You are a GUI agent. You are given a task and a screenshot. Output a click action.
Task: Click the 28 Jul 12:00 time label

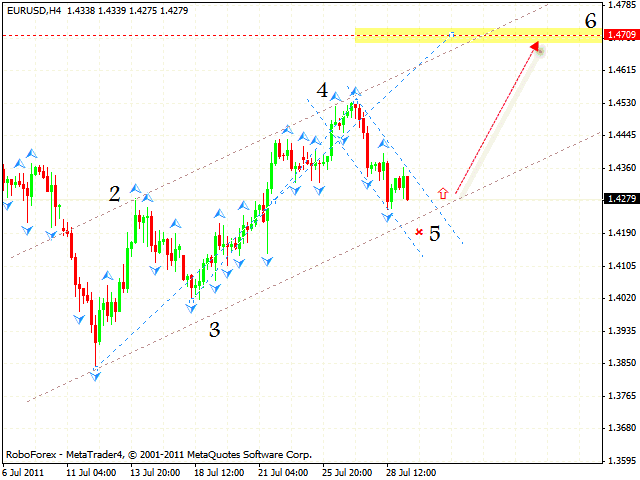411,473
